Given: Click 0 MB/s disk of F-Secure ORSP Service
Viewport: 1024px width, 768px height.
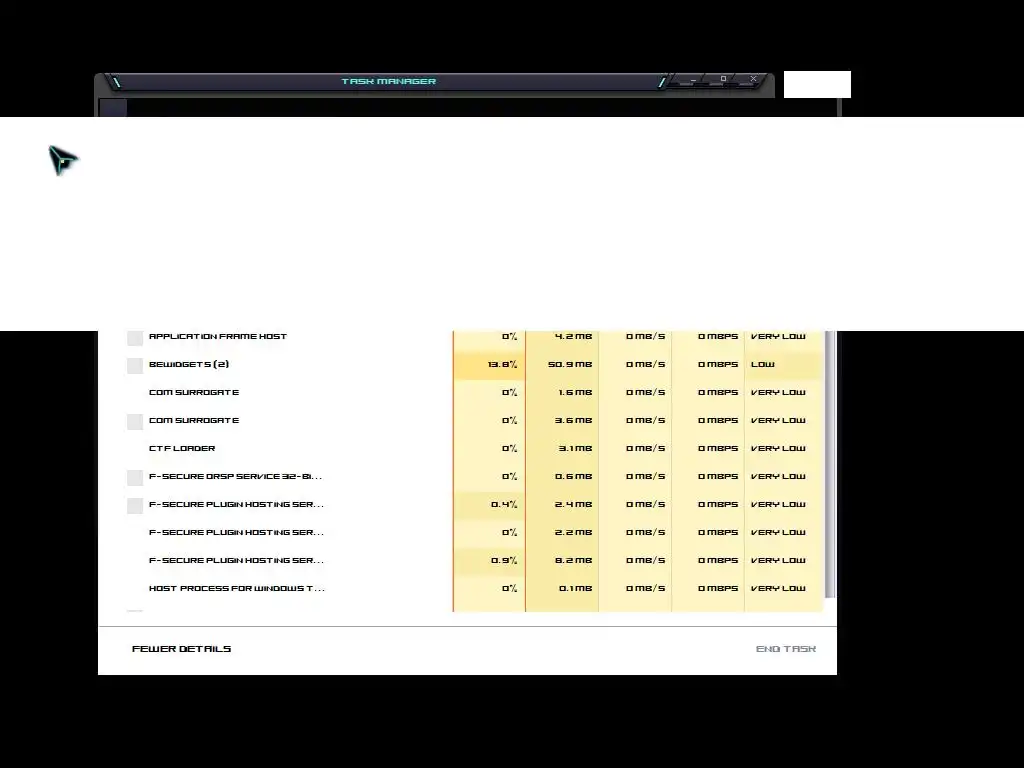Looking at the screenshot, I should pos(646,477).
